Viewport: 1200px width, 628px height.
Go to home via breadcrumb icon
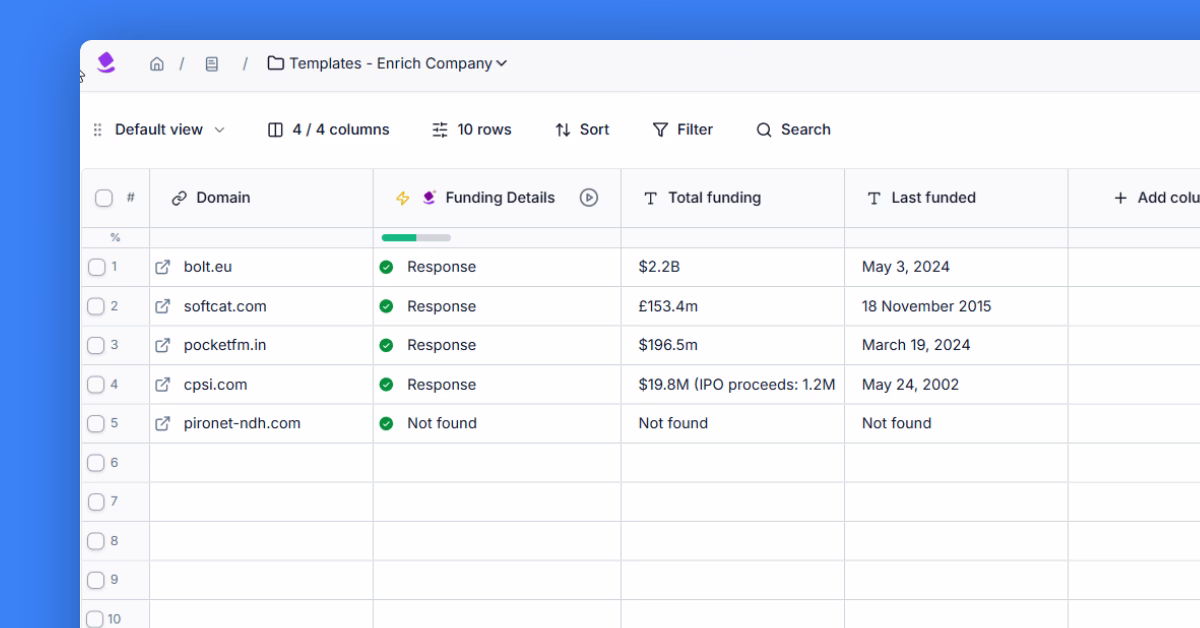click(157, 64)
